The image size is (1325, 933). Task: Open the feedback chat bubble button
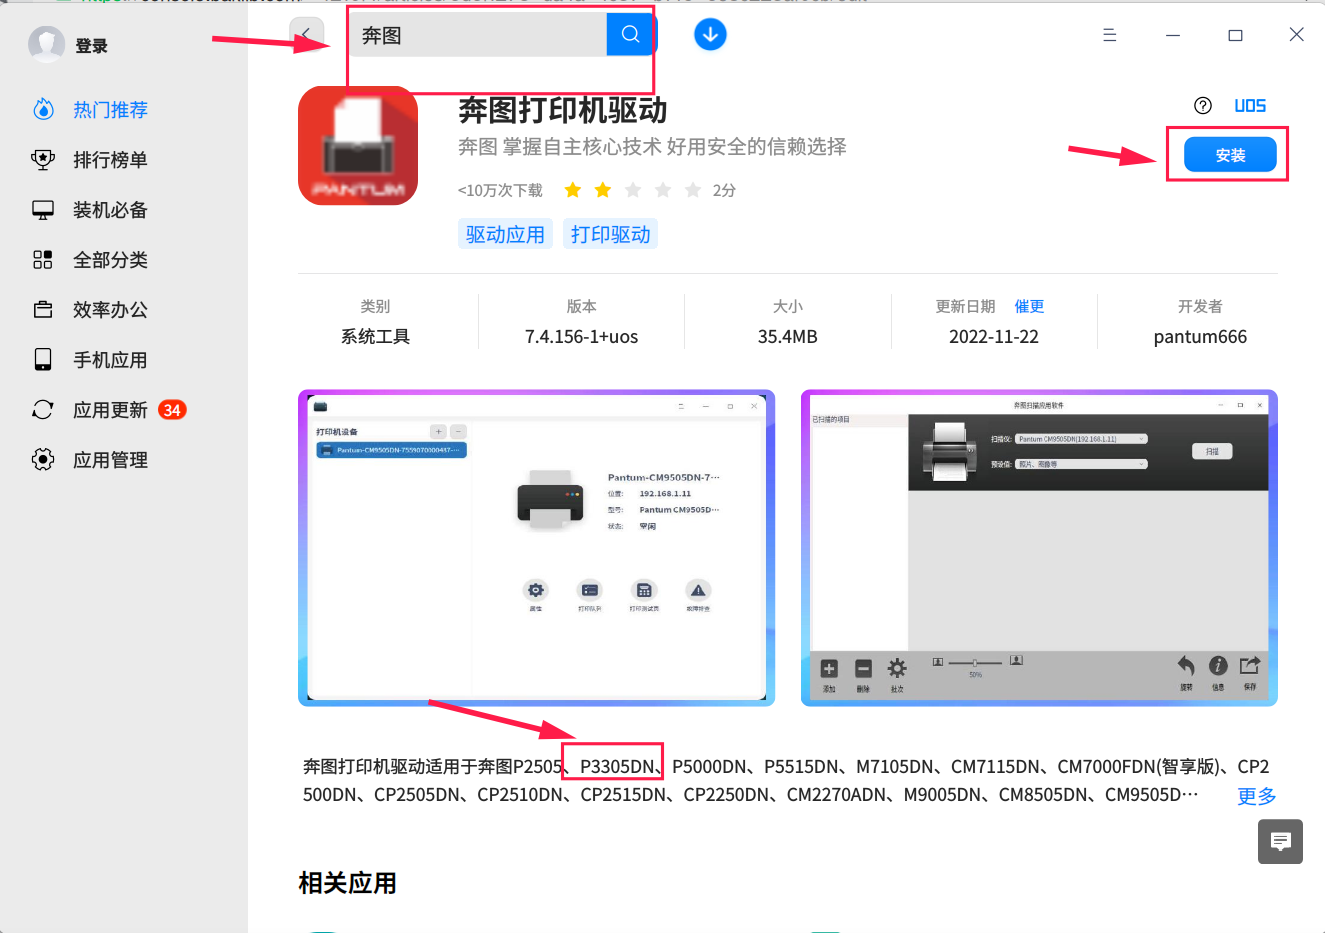pyautogui.click(x=1280, y=842)
